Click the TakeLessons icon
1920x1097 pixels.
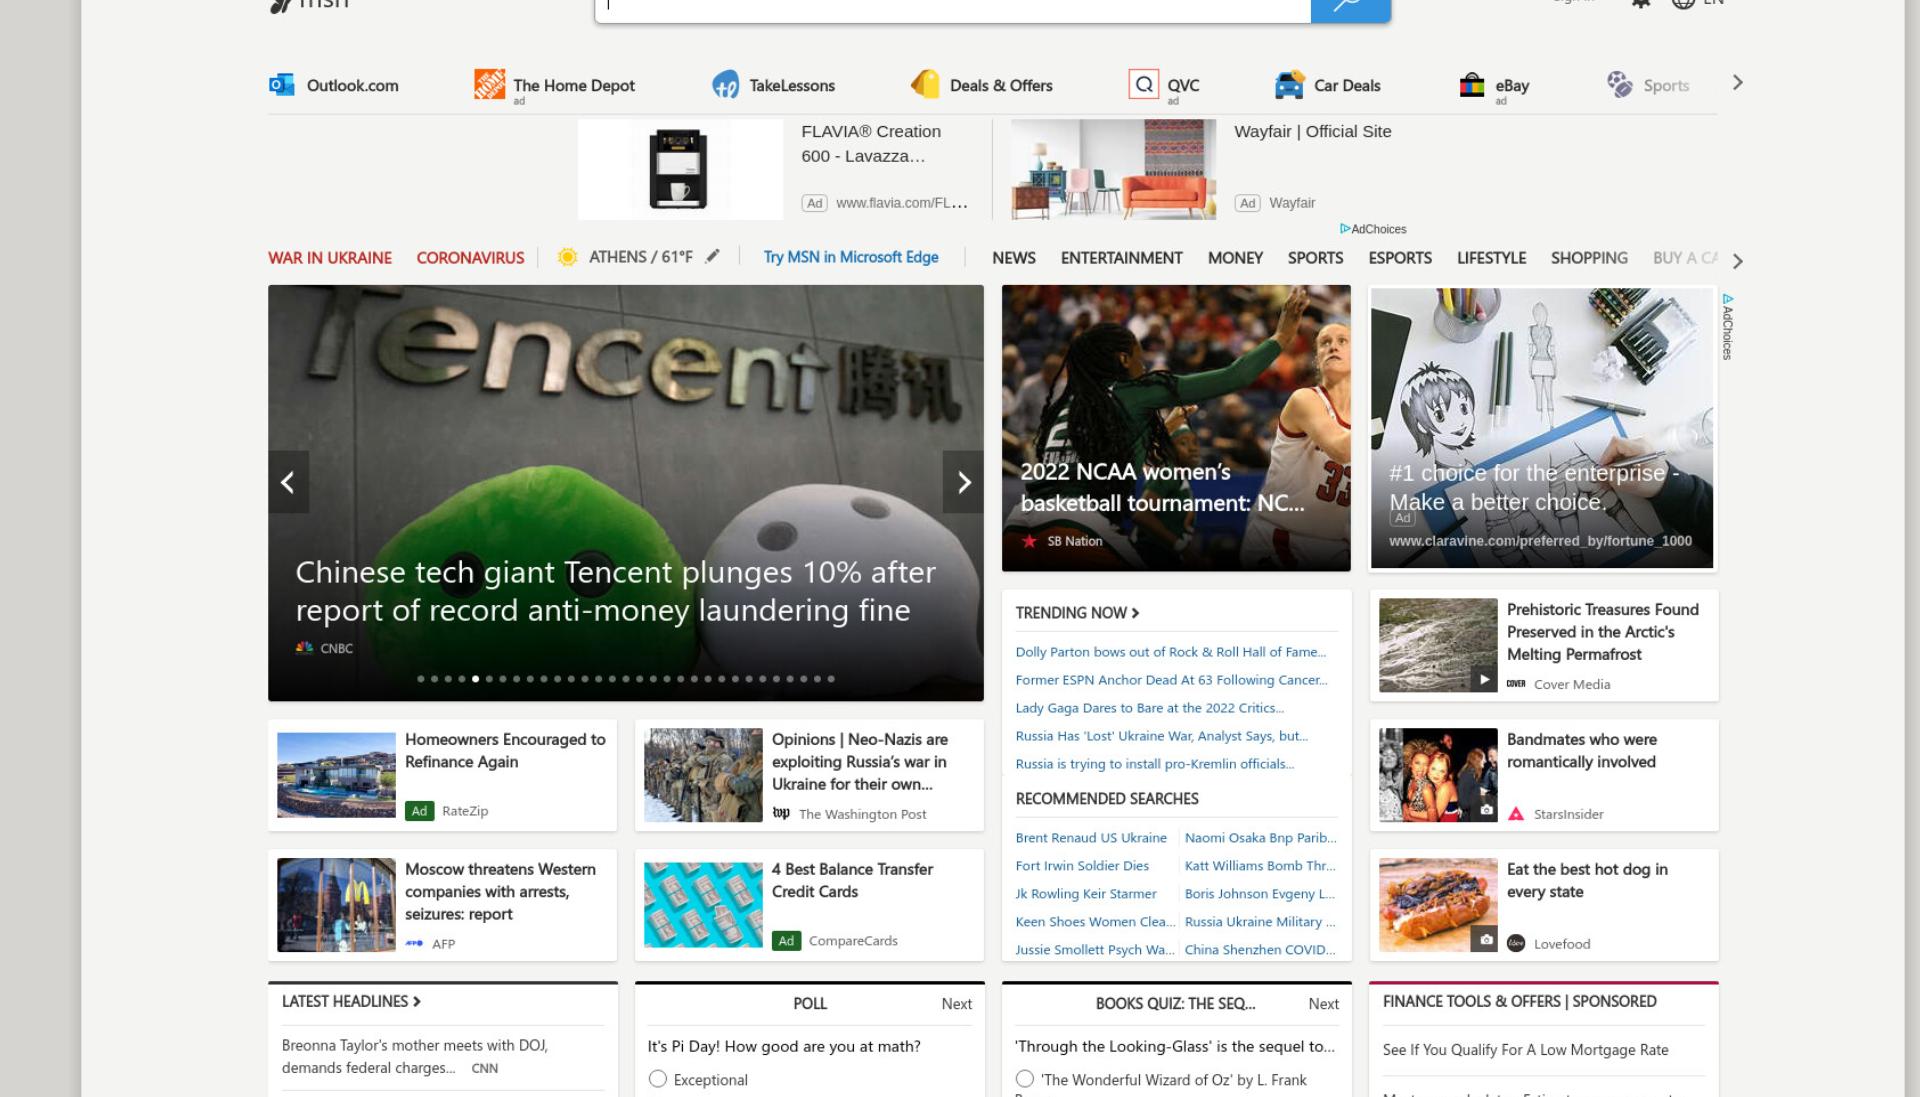tap(725, 85)
